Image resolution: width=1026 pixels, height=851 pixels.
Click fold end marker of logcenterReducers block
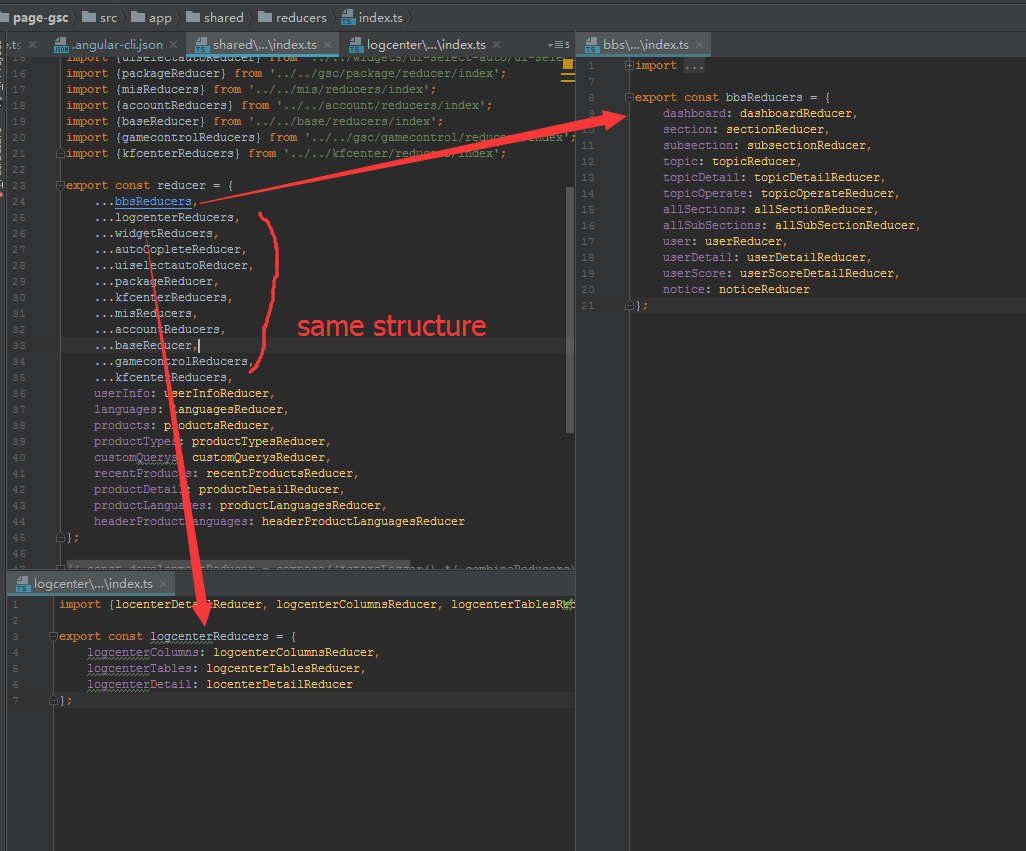click(53, 701)
